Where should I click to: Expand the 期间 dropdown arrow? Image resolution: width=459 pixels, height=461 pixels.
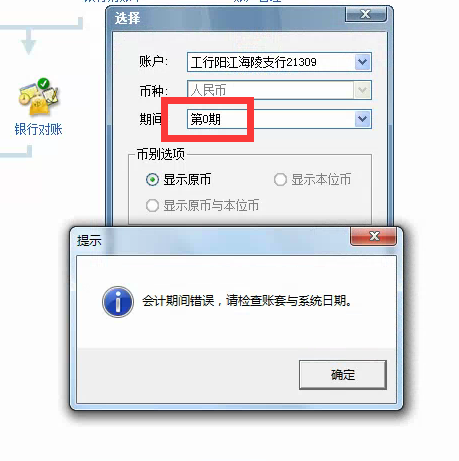pyautogui.click(x=362, y=119)
